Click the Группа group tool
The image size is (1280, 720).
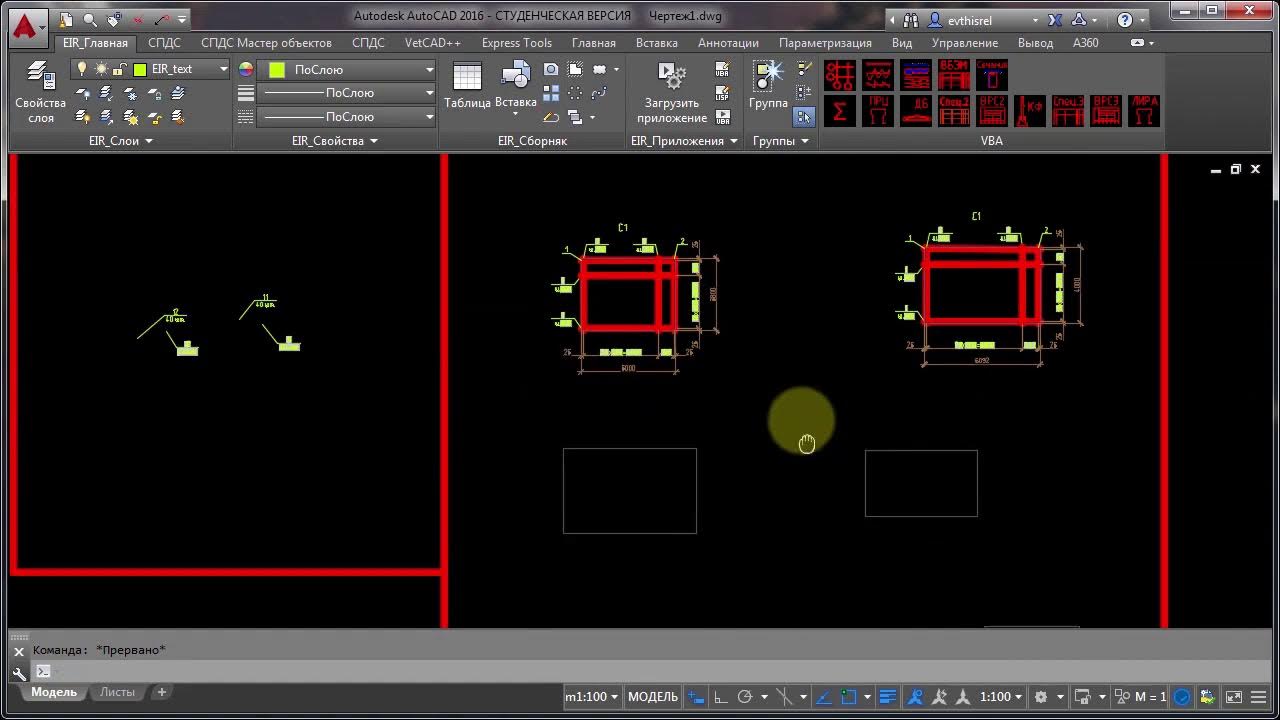click(x=768, y=86)
